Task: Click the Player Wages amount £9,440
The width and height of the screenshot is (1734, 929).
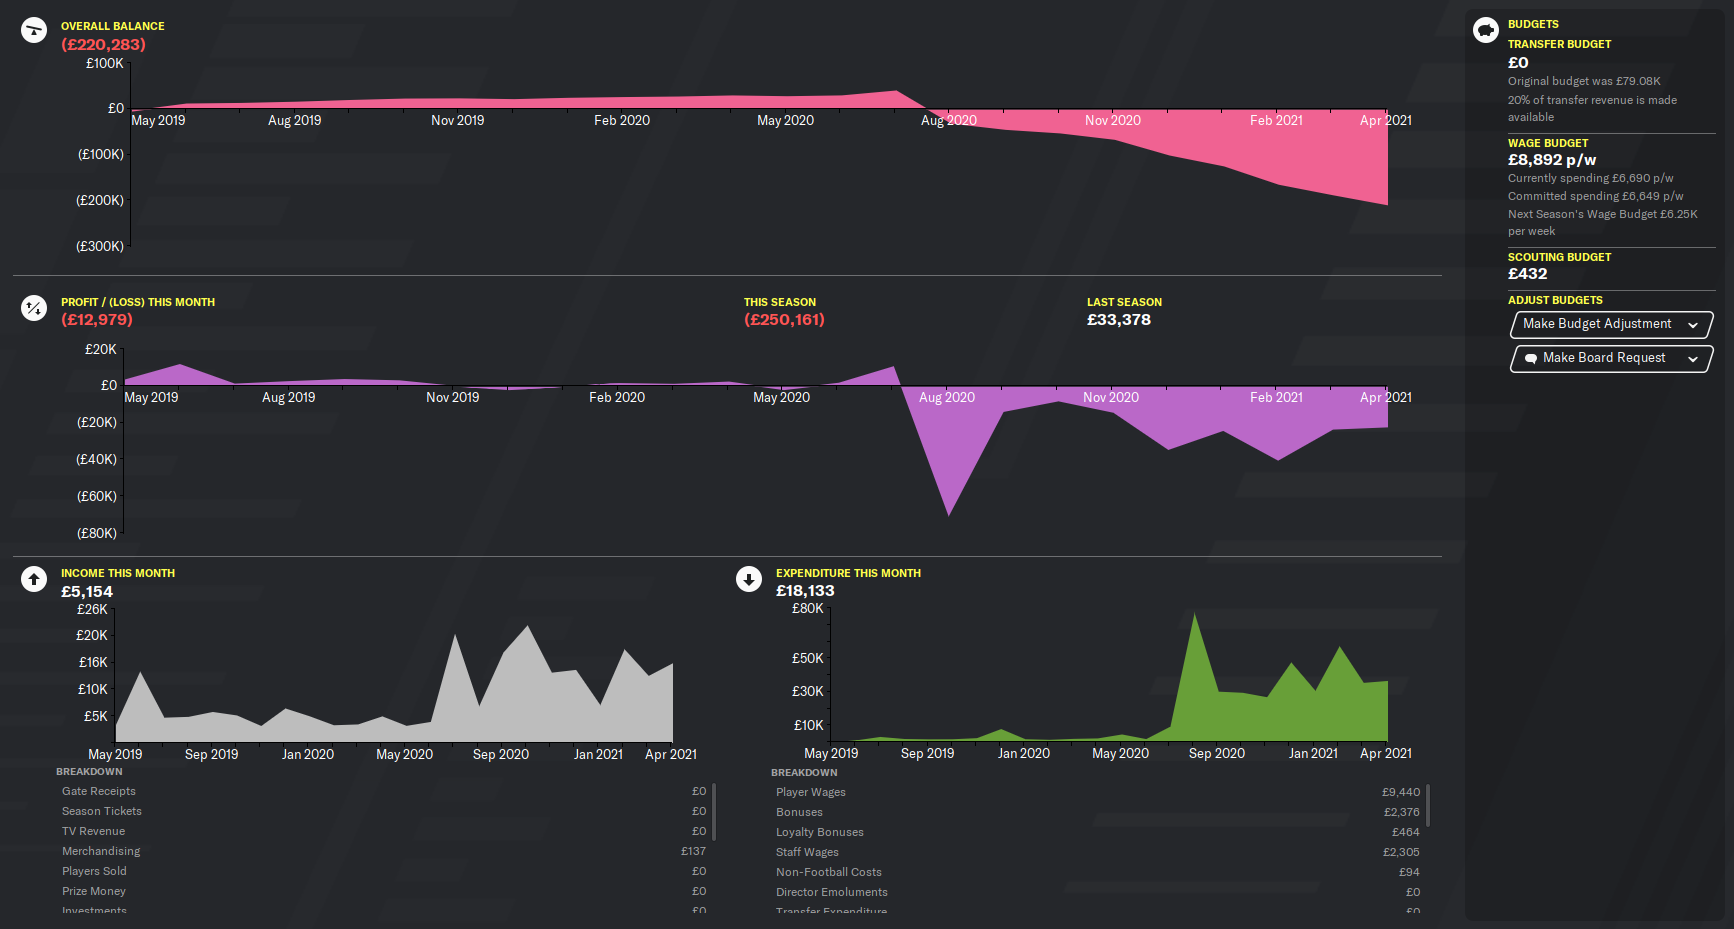Action: [x=1401, y=792]
